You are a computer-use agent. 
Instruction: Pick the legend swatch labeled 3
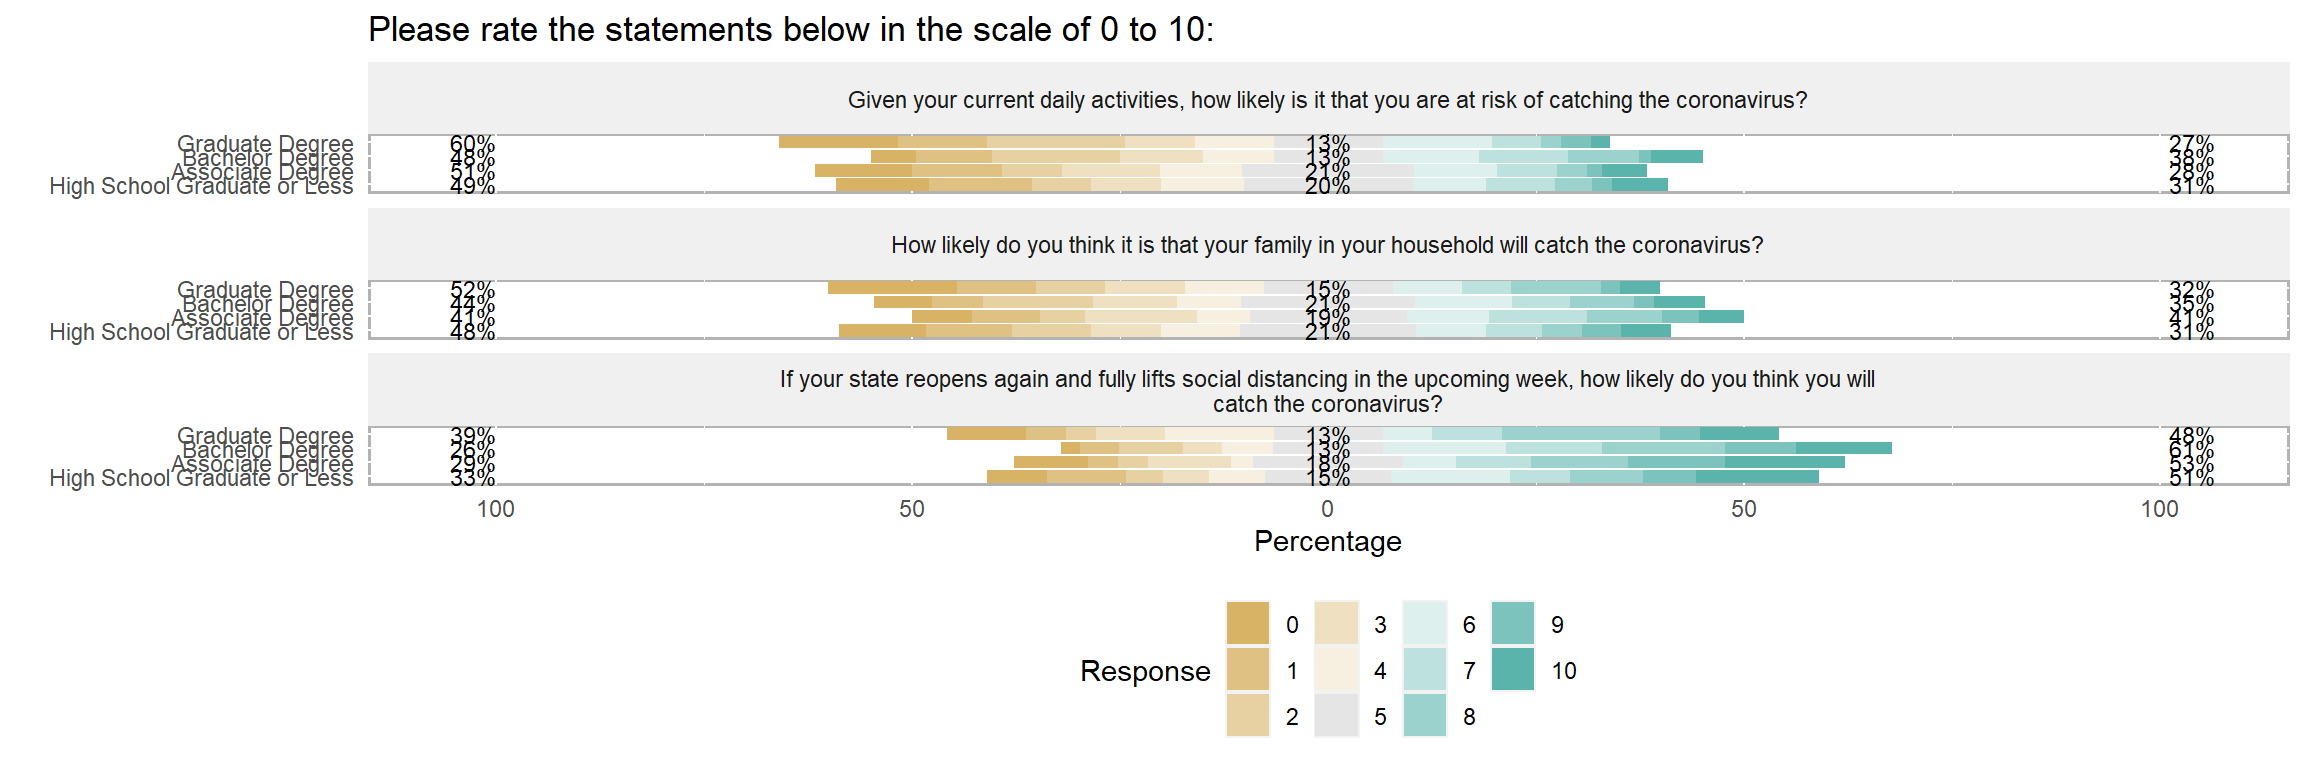pyautogui.click(x=1336, y=624)
